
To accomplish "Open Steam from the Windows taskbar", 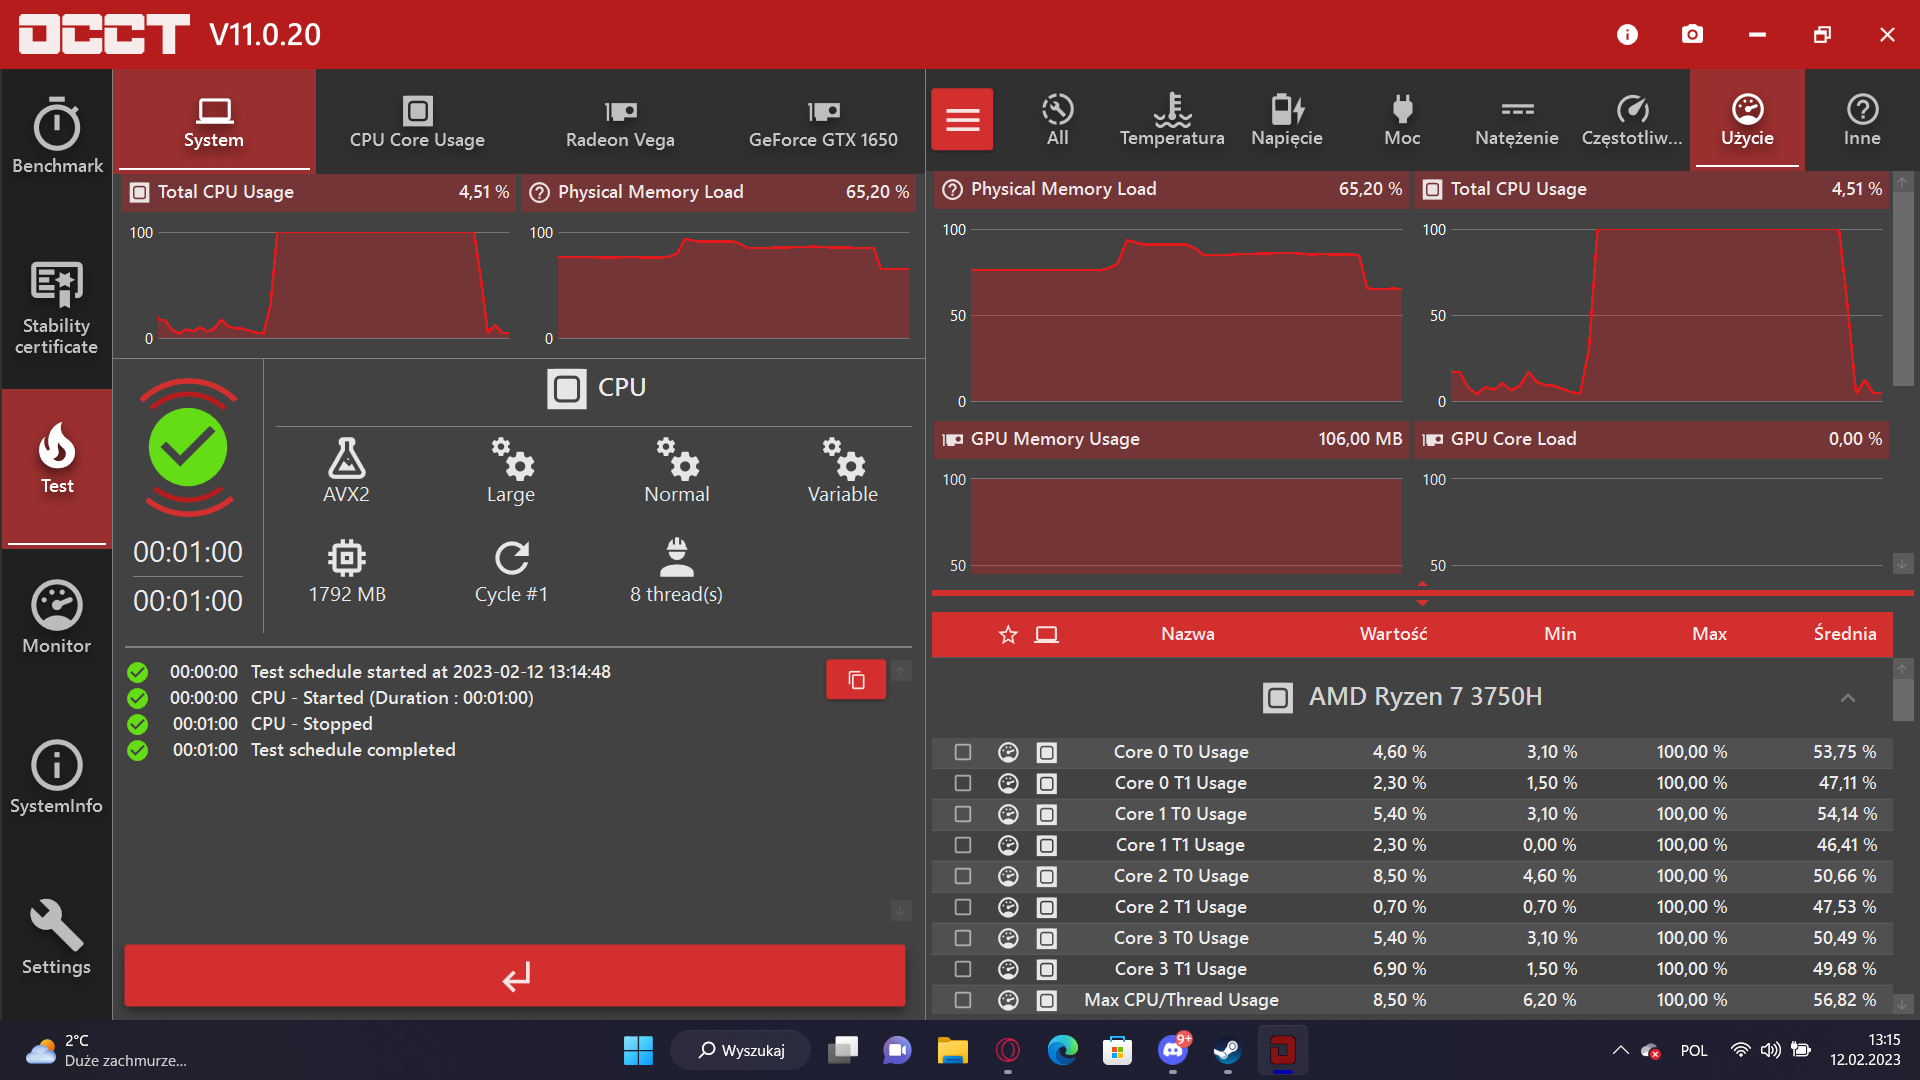I will pyautogui.click(x=1227, y=1050).
